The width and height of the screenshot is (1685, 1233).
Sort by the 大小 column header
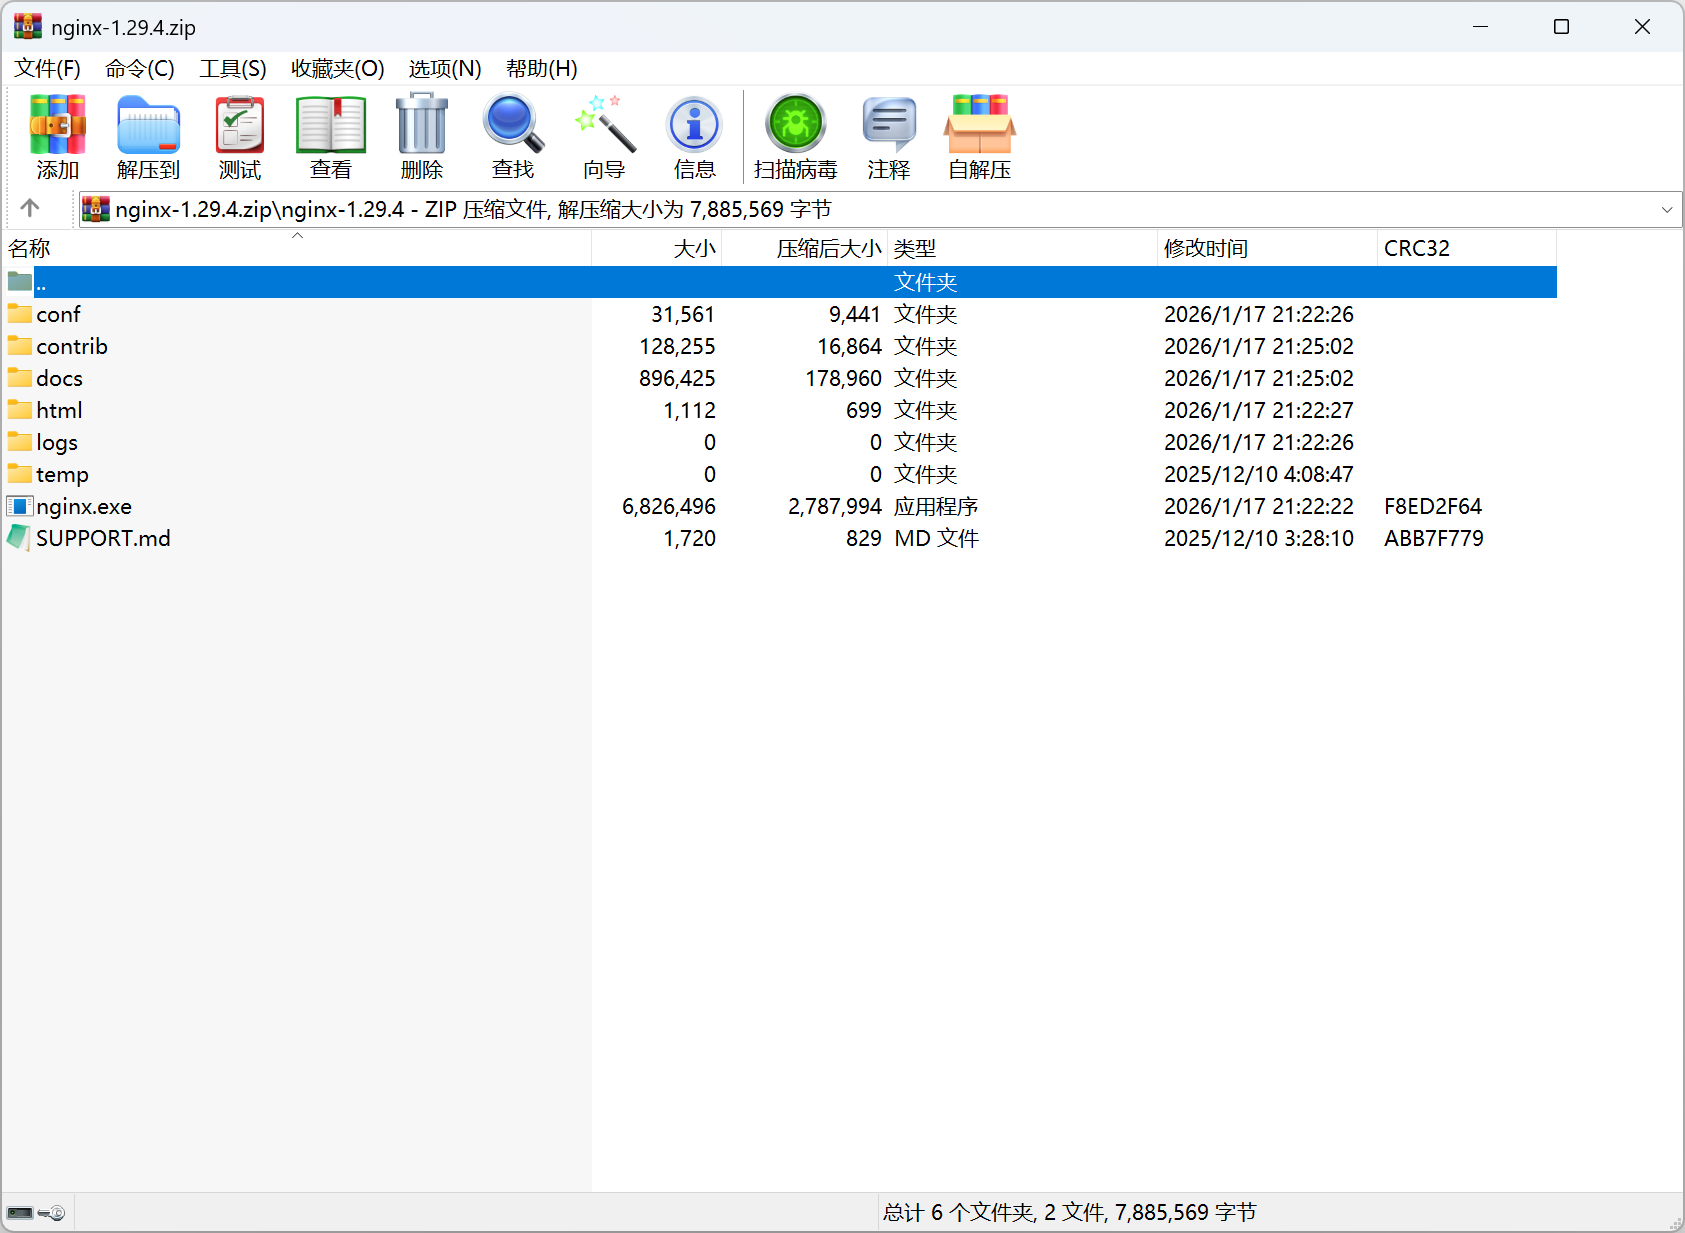point(657,248)
